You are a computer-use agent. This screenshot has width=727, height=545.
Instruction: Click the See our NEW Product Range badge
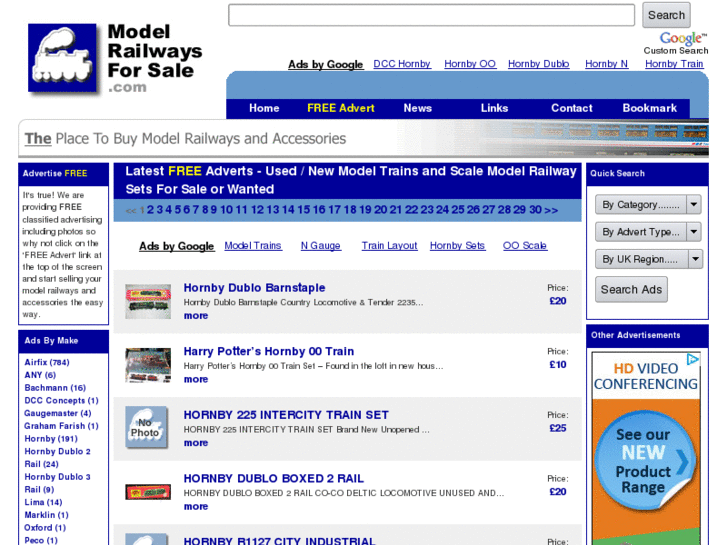644,461
